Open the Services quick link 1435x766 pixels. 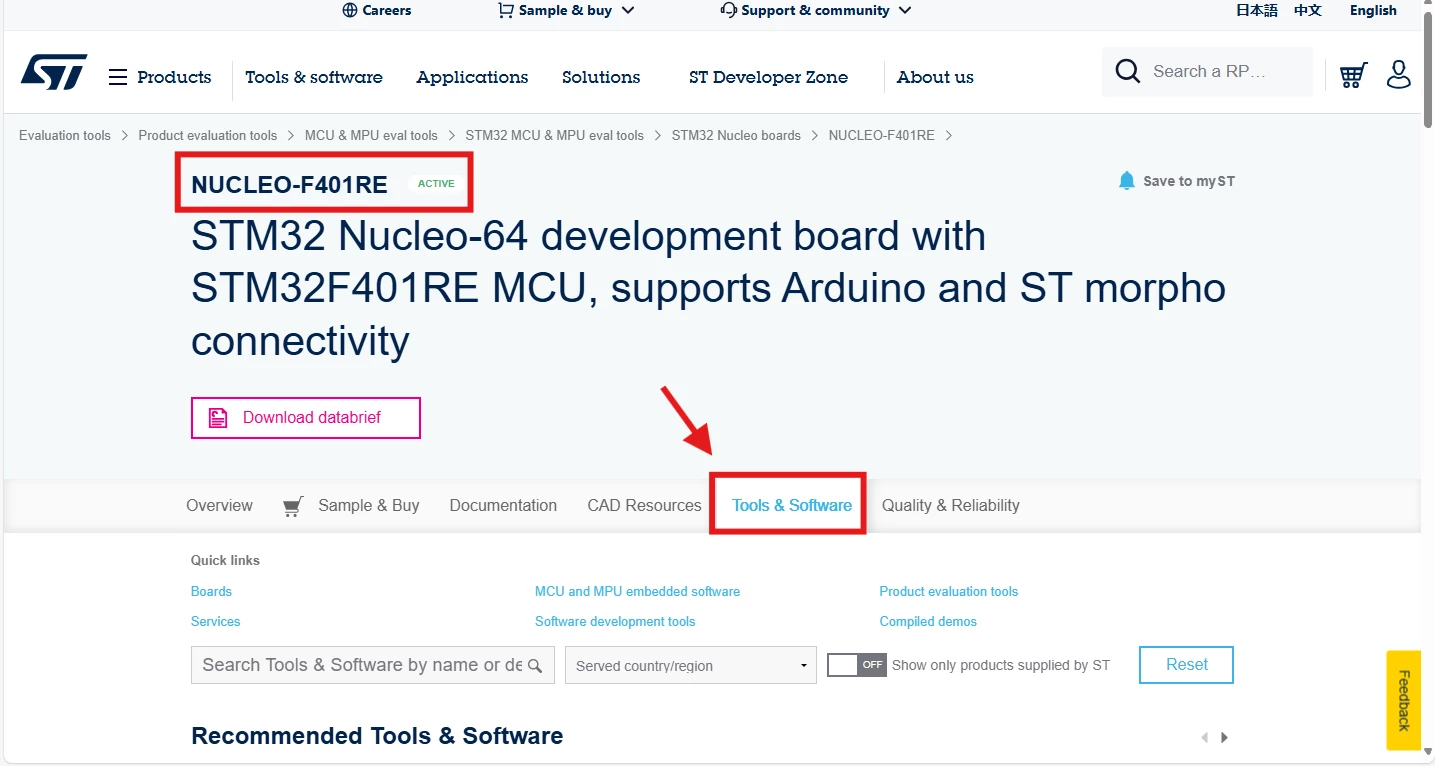click(x=215, y=621)
